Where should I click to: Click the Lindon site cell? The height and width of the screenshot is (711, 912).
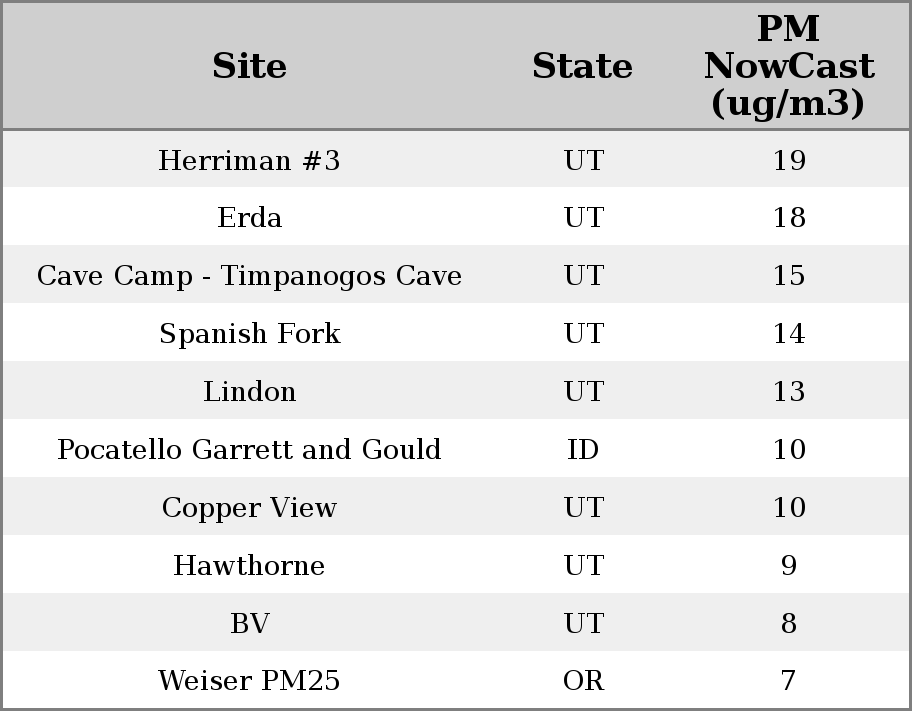pyautogui.click(x=249, y=392)
